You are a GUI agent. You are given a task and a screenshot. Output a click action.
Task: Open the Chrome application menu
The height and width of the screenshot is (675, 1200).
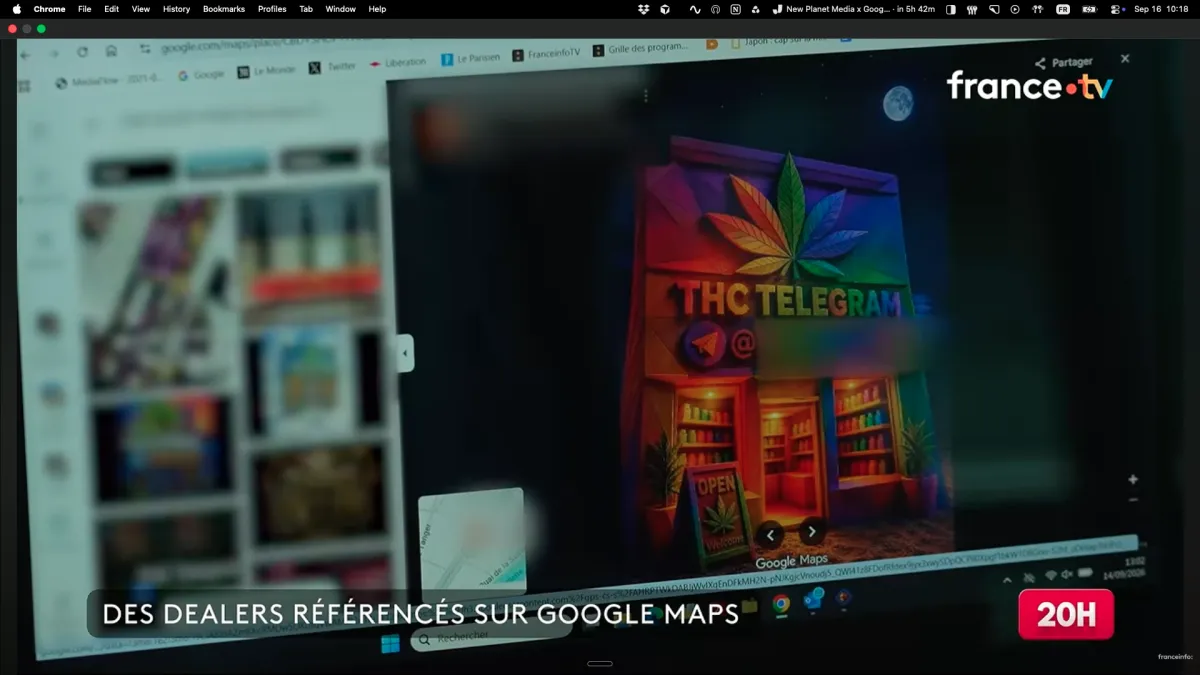49,9
